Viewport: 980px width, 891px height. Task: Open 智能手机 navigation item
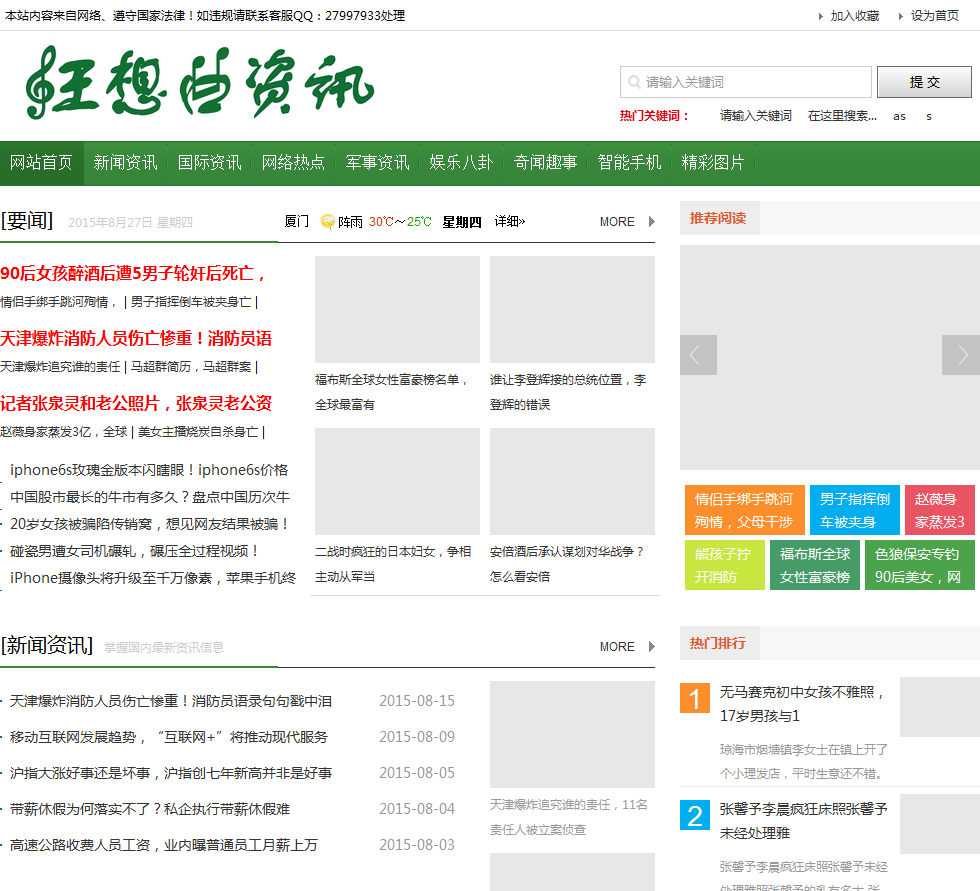pyautogui.click(x=629, y=162)
